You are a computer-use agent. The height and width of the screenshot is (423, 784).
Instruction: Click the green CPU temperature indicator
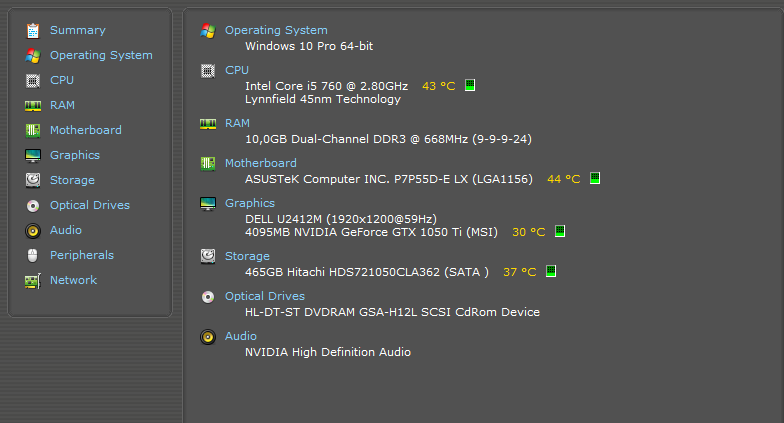[x=470, y=85]
